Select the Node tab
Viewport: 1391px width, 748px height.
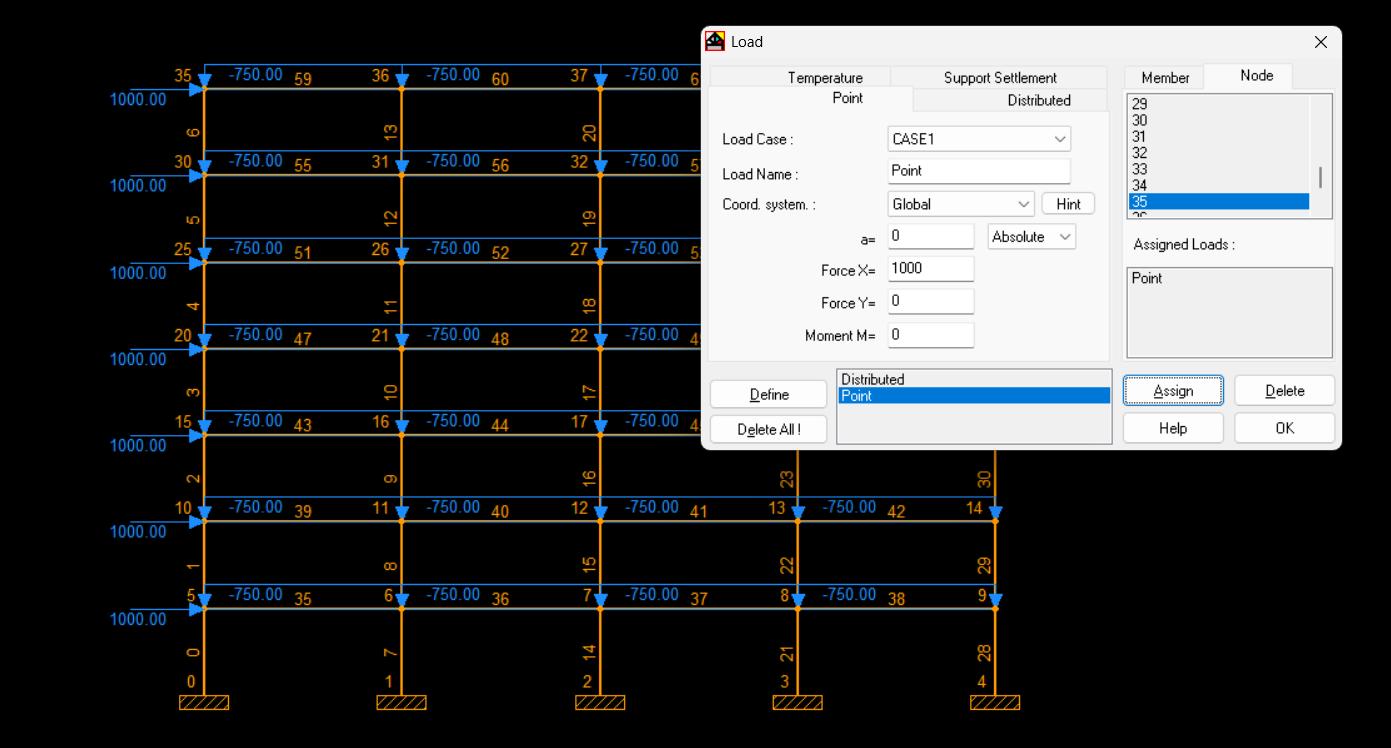tap(1256, 76)
